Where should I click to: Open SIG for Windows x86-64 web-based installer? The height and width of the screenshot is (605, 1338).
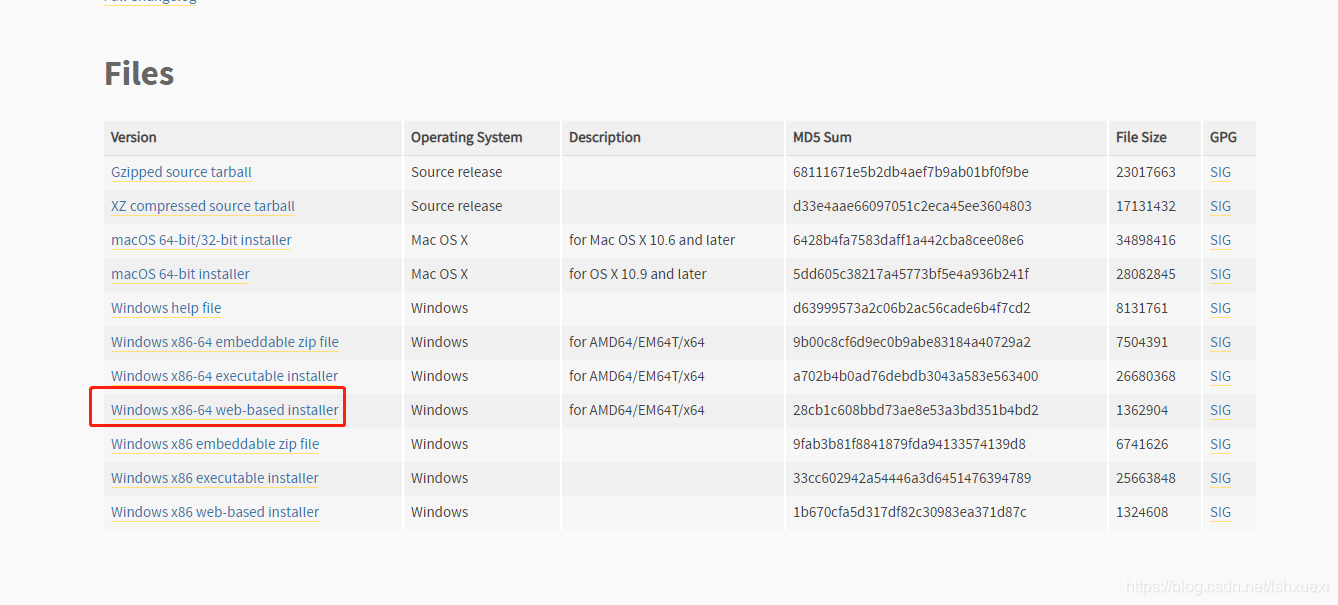coord(1220,410)
